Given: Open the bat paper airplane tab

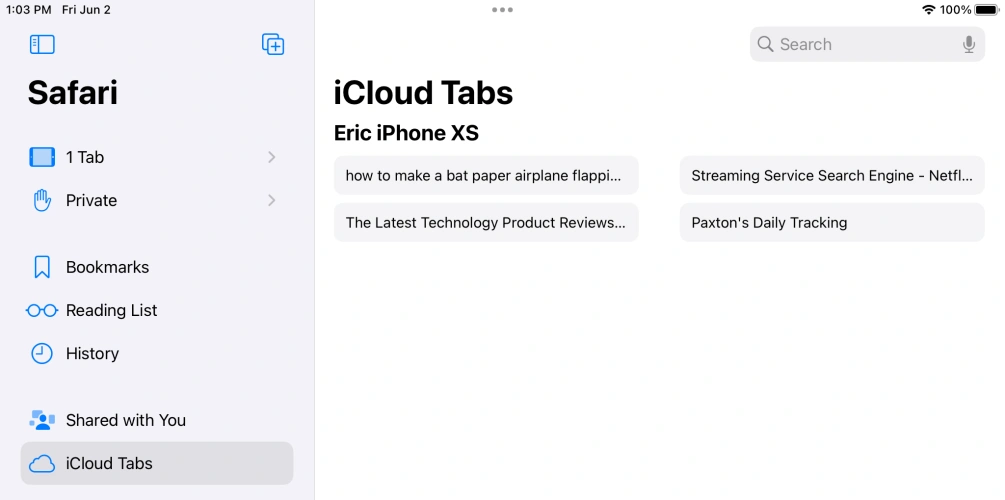Looking at the screenshot, I should pyautogui.click(x=486, y=175).
